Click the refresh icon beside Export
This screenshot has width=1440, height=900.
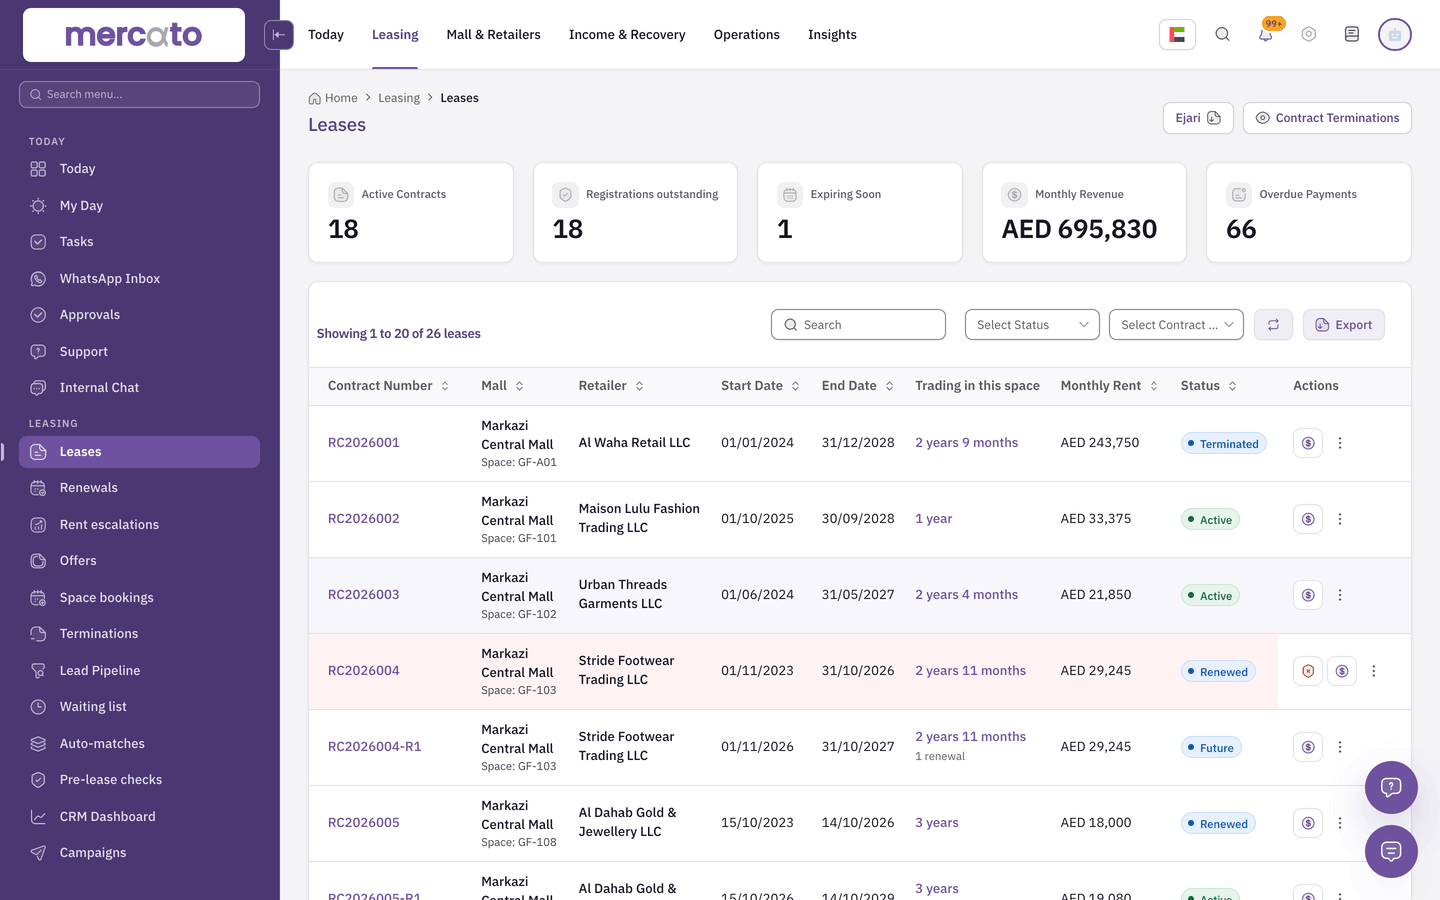point(1273,325)
